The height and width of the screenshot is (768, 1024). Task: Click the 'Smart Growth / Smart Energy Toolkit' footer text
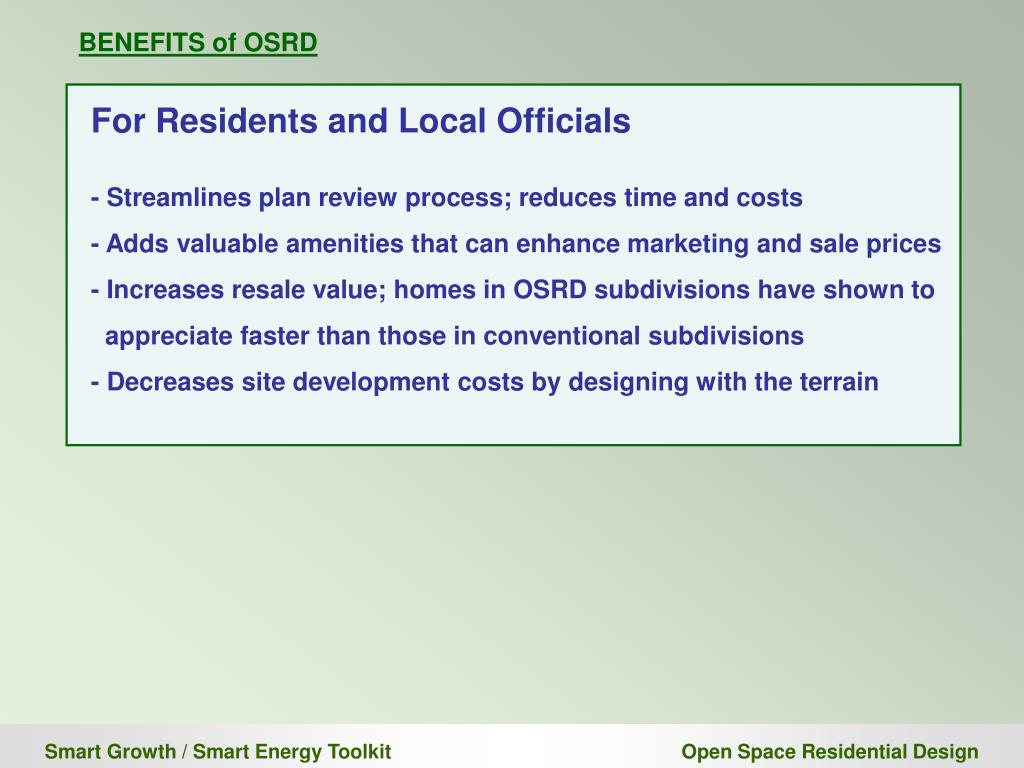pos(217,752)
